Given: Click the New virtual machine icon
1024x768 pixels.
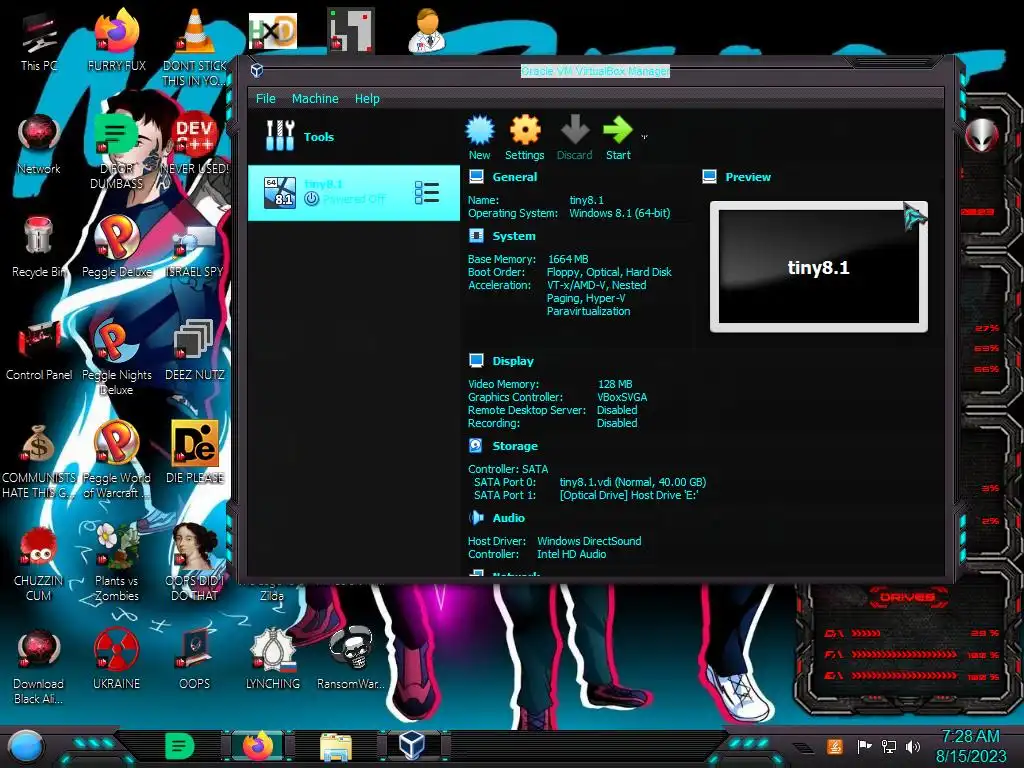Looking at the screenshot, I should (480, 130).
